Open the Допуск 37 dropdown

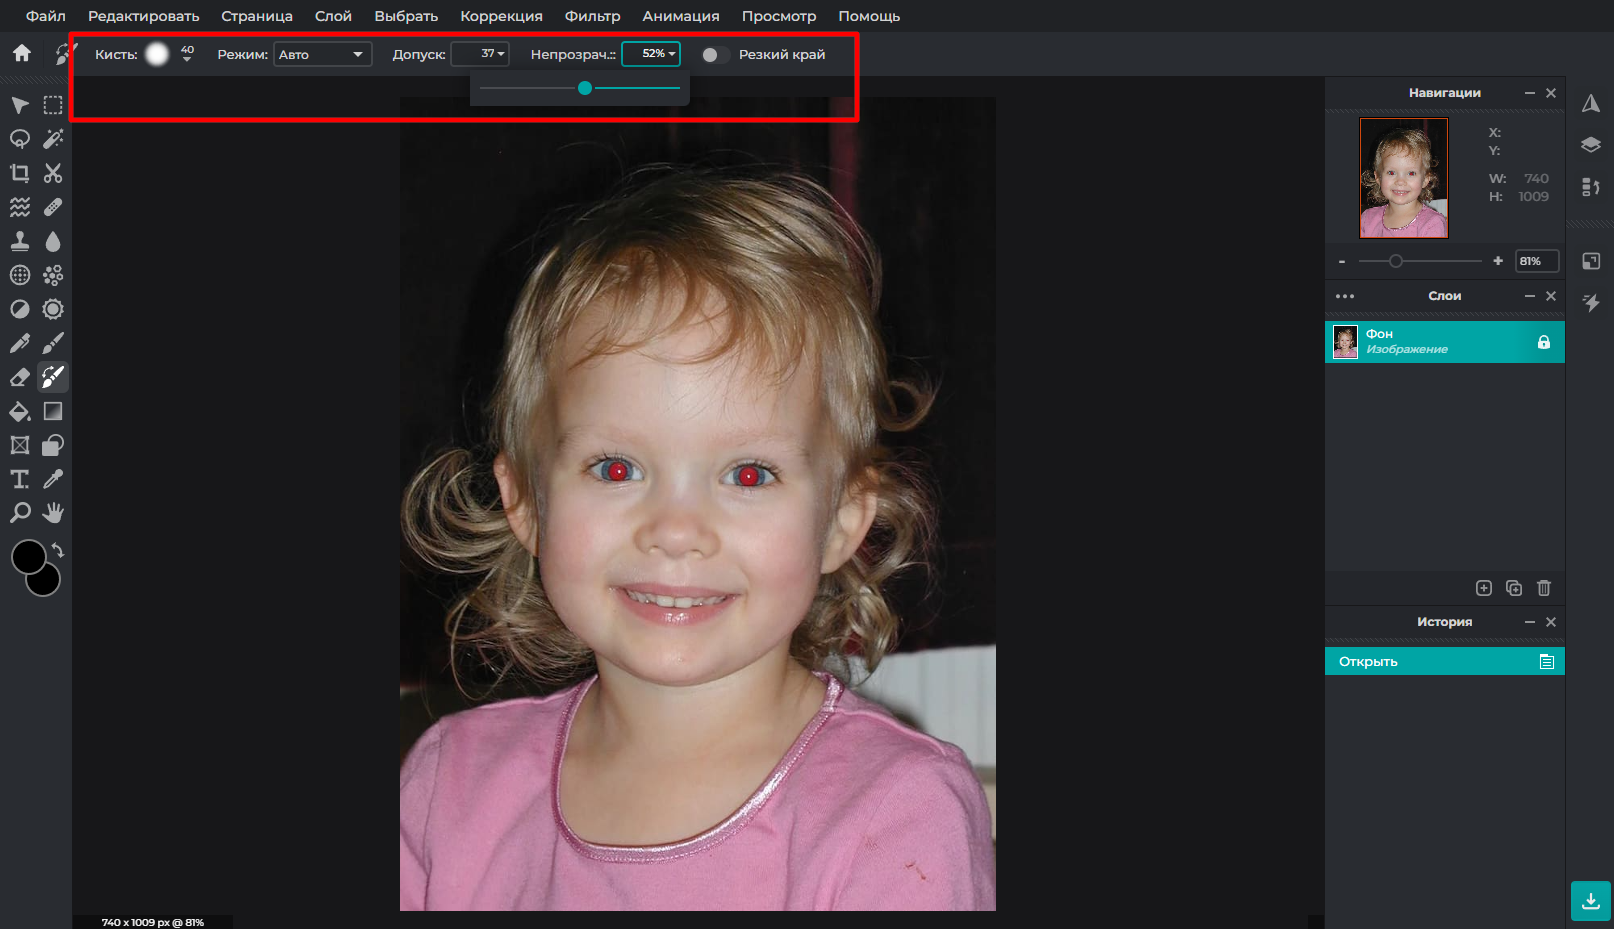coord(480,54)
